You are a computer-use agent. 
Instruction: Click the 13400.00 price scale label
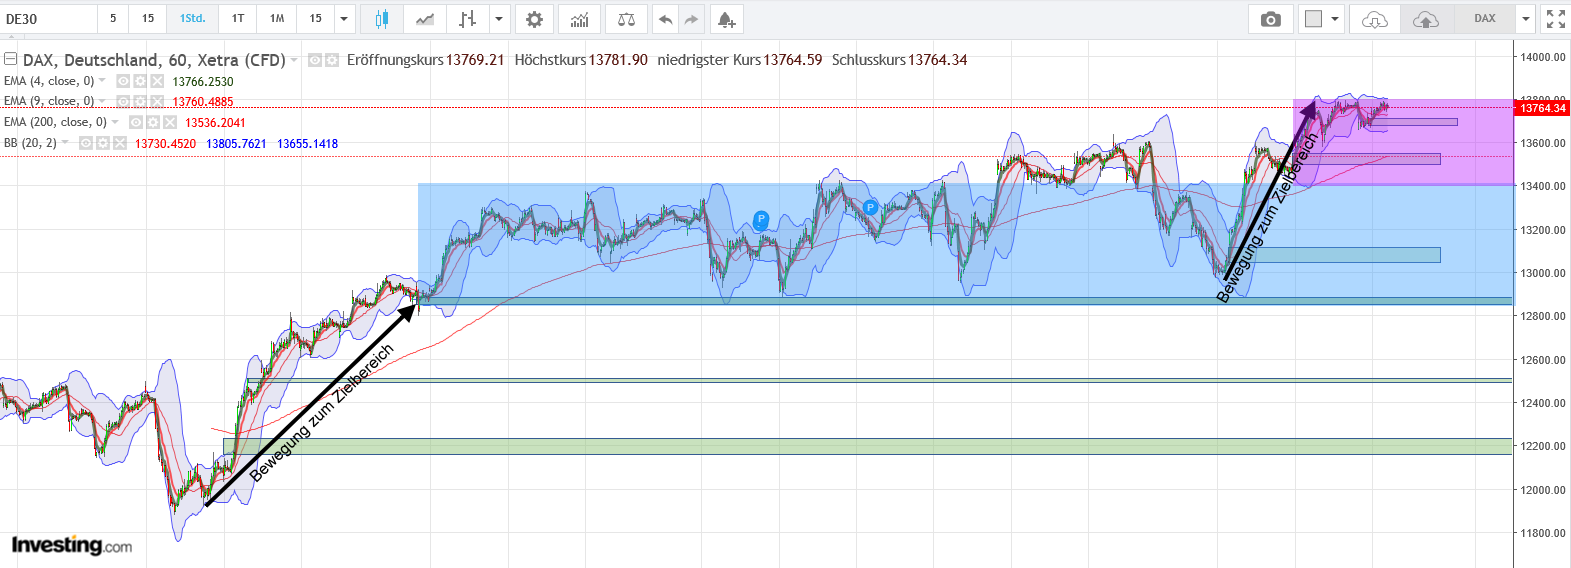click(1543, 186)
